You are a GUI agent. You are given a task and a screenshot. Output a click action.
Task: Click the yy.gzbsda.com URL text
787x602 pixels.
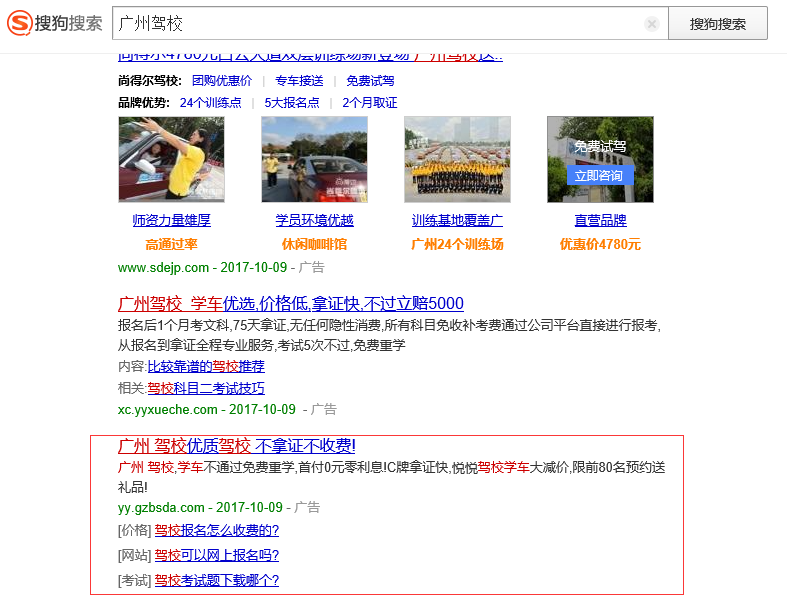pyautogui.click(x=161, y=508)
